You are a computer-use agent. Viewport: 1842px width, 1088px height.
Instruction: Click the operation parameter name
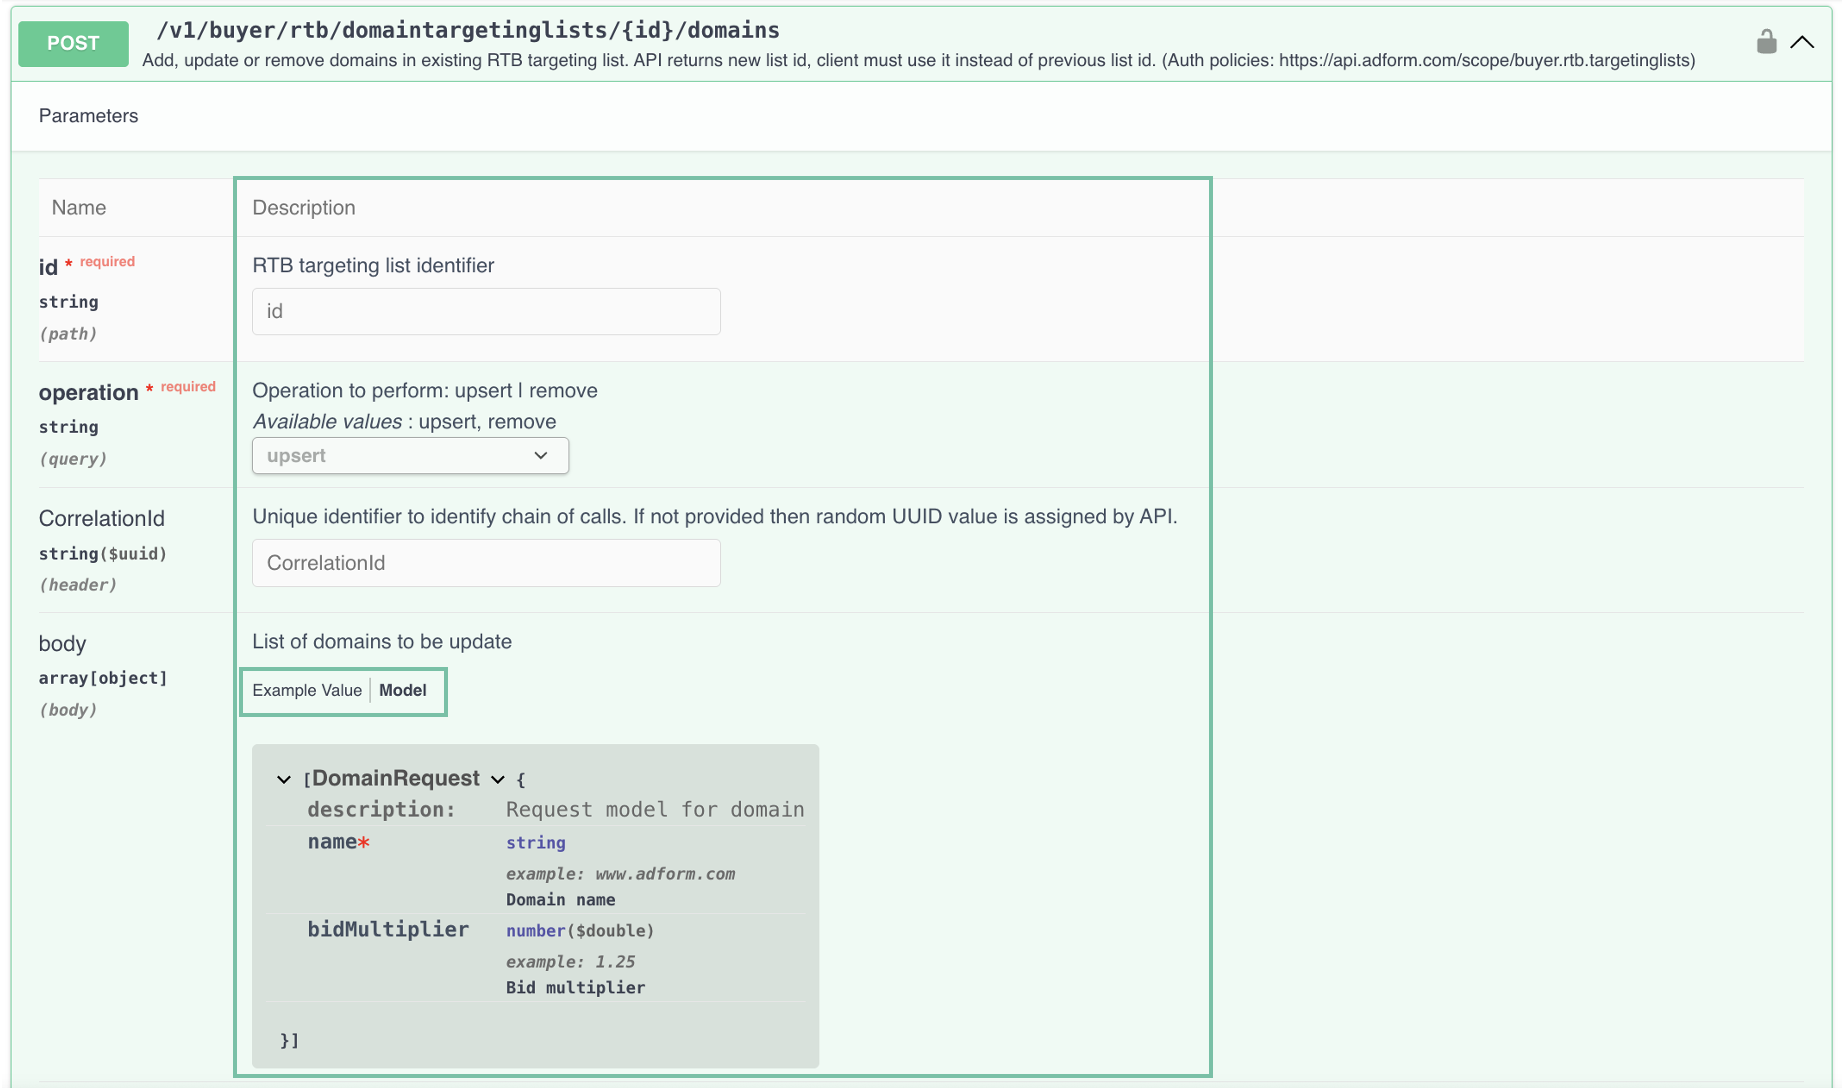tap(88, 392)
